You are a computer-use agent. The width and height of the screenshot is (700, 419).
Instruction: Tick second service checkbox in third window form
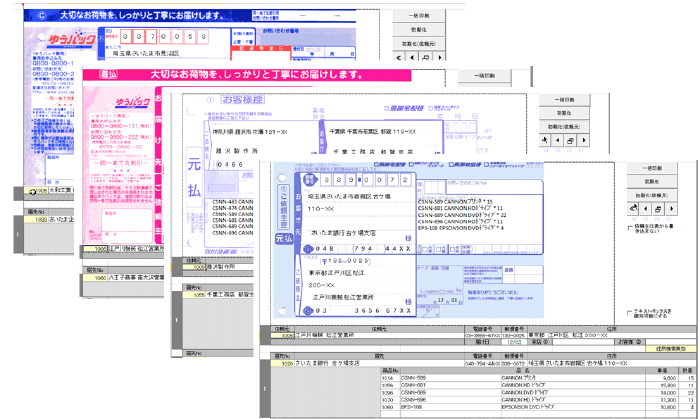pos(430,108)
